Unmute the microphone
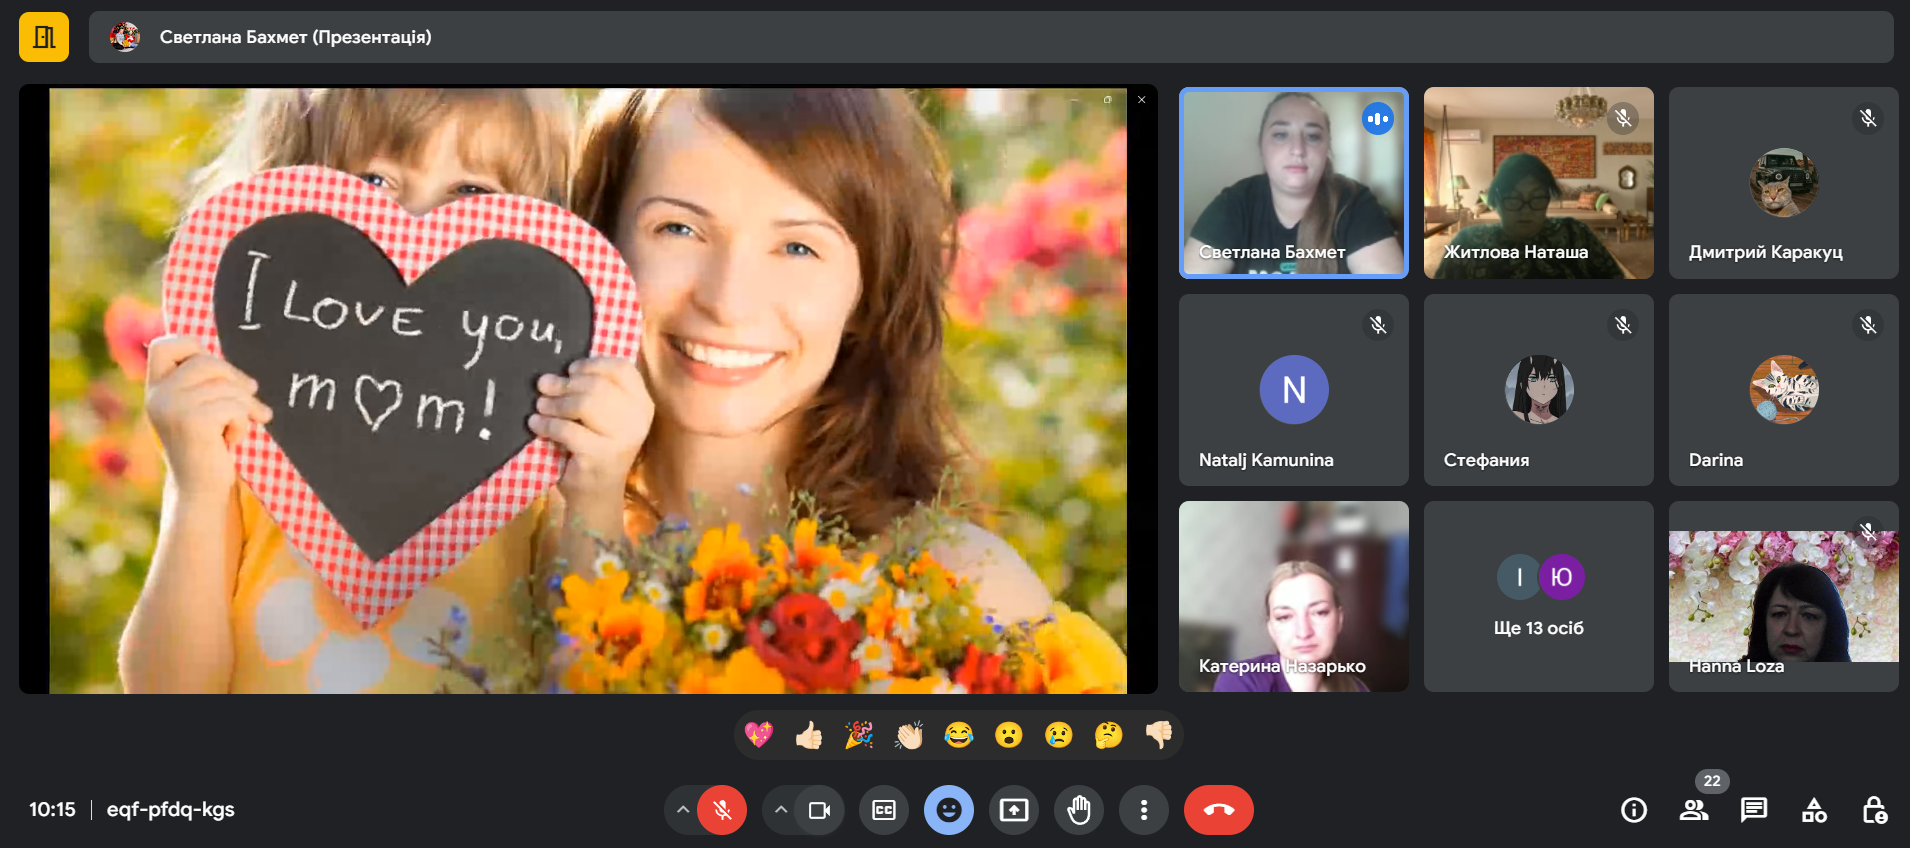Image resolution: width=1910 pixels, height=848 pixels. click(x=722, y=810)
